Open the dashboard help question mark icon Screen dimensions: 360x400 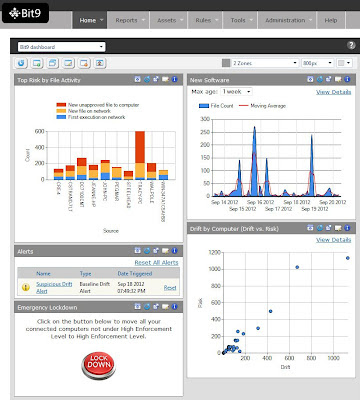351,46
